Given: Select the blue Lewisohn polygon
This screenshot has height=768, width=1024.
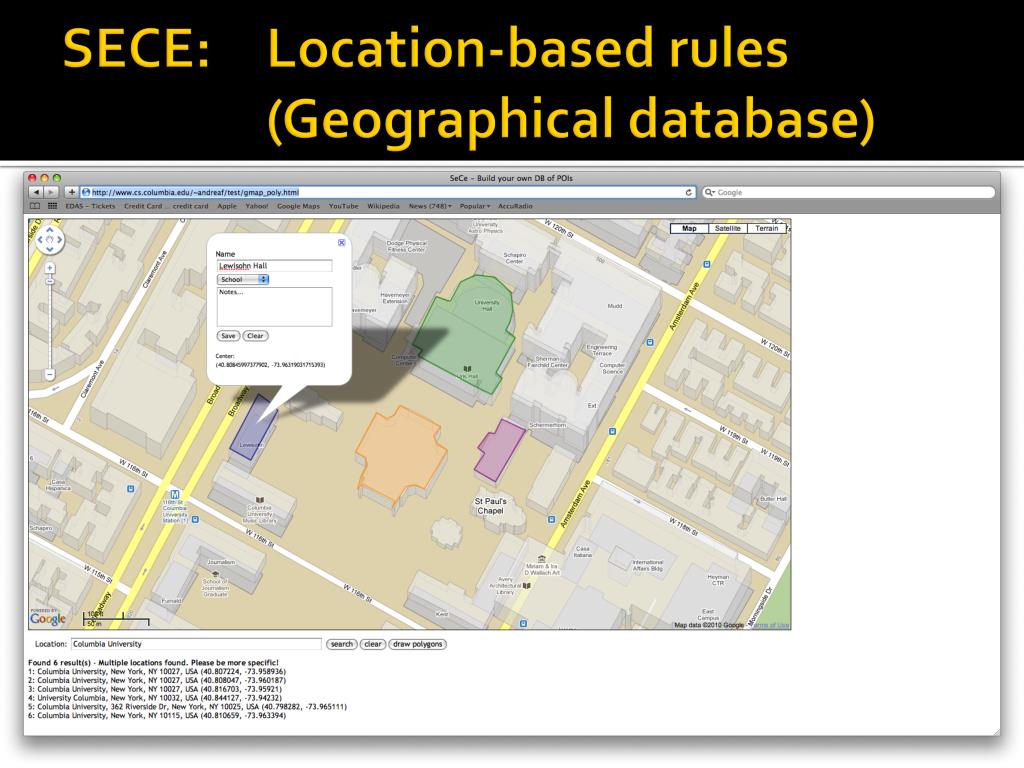Looking at the screenshot, I should click(x=254, y=427).
